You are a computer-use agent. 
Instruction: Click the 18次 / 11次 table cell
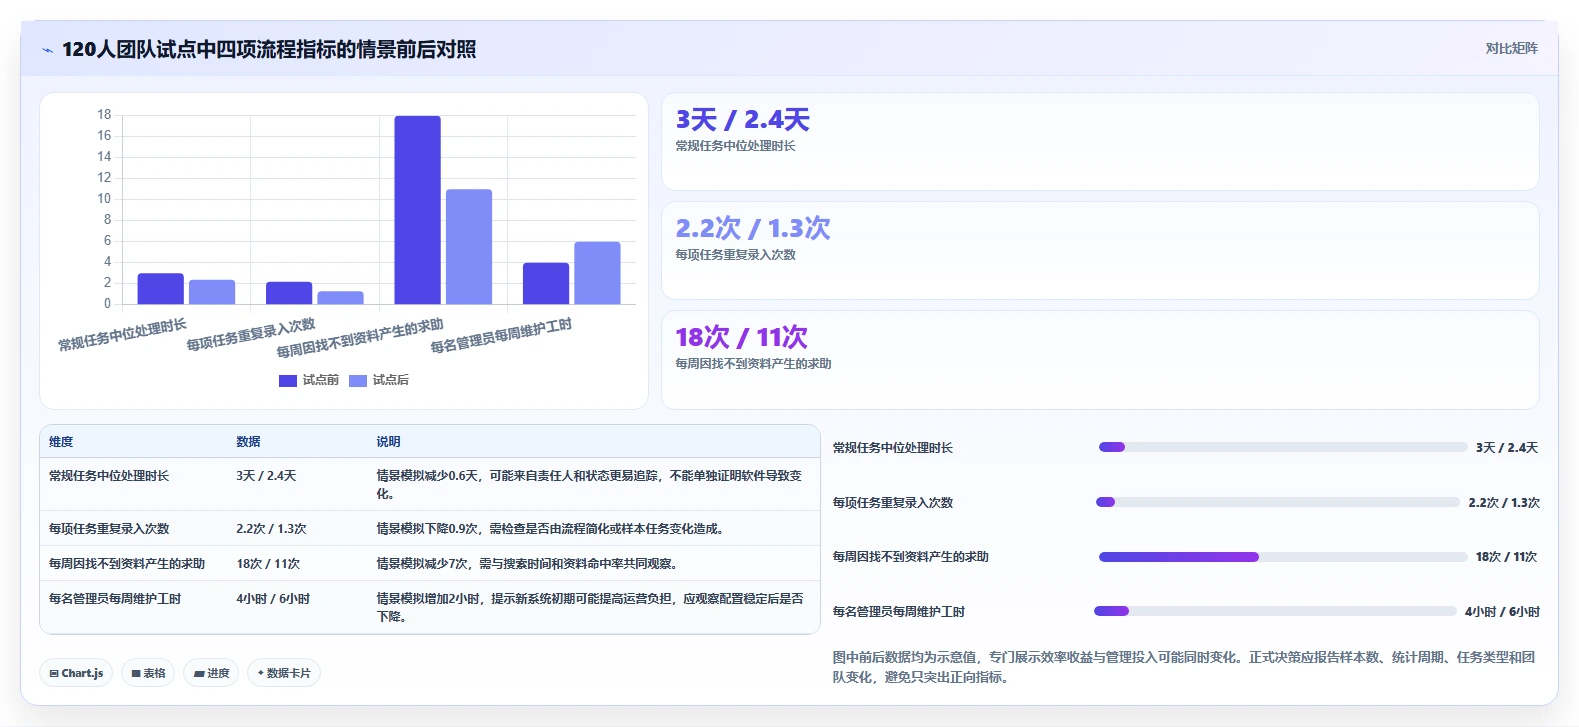click(268, 564)
